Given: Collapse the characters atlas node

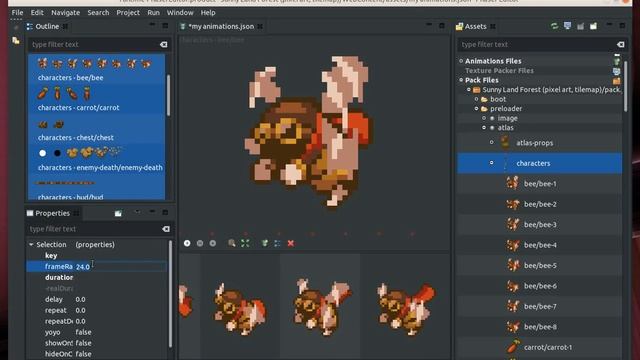Looking at the screenshot, I should (491, 163).
